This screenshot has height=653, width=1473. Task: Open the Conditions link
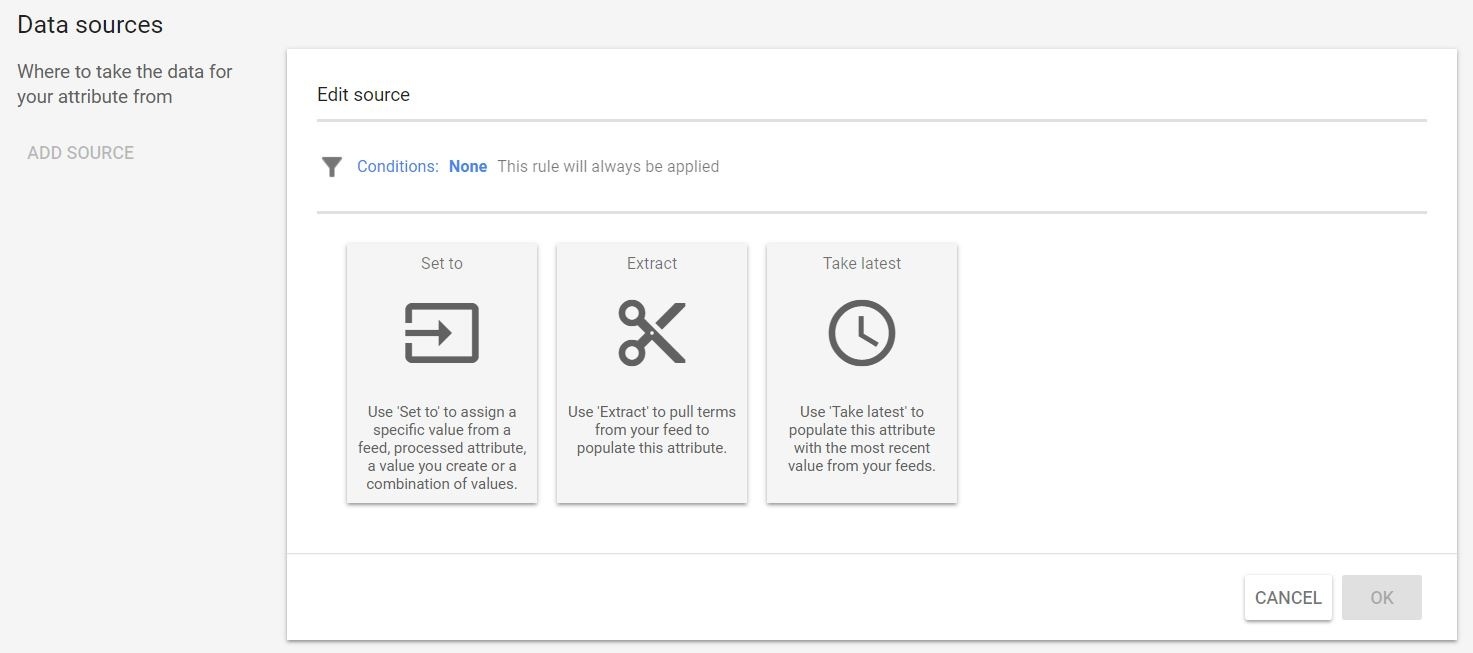(397, 167)
